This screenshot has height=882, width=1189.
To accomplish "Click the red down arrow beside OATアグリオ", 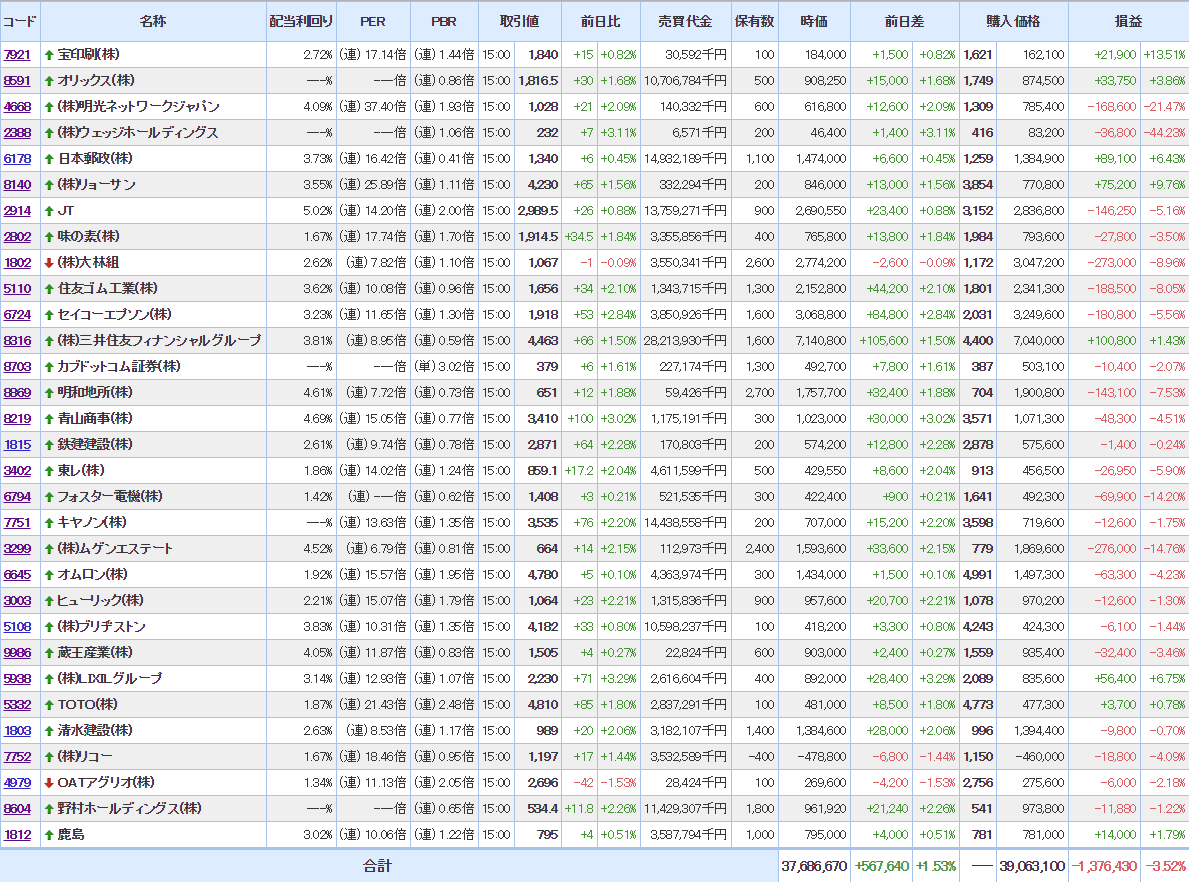I will [49, 783].
